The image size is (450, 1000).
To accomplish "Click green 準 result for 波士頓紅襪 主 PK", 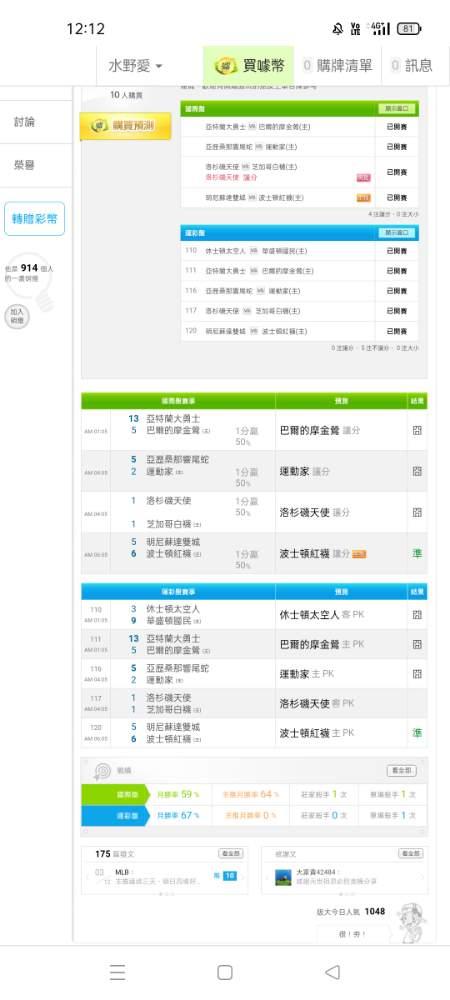I will [417, 733].
